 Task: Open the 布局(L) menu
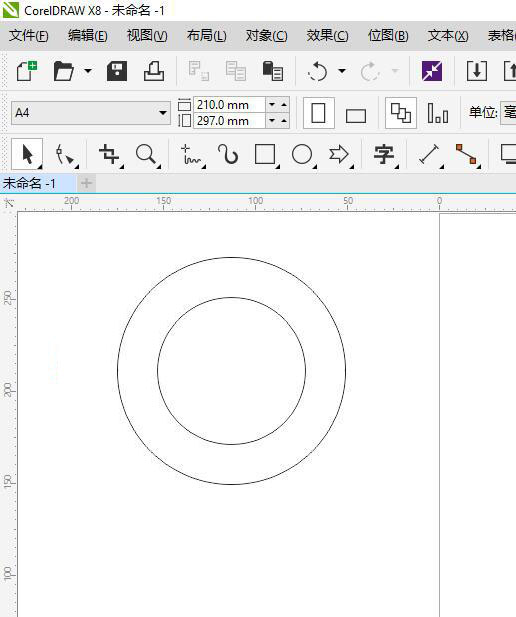click(x=206, y=36)
